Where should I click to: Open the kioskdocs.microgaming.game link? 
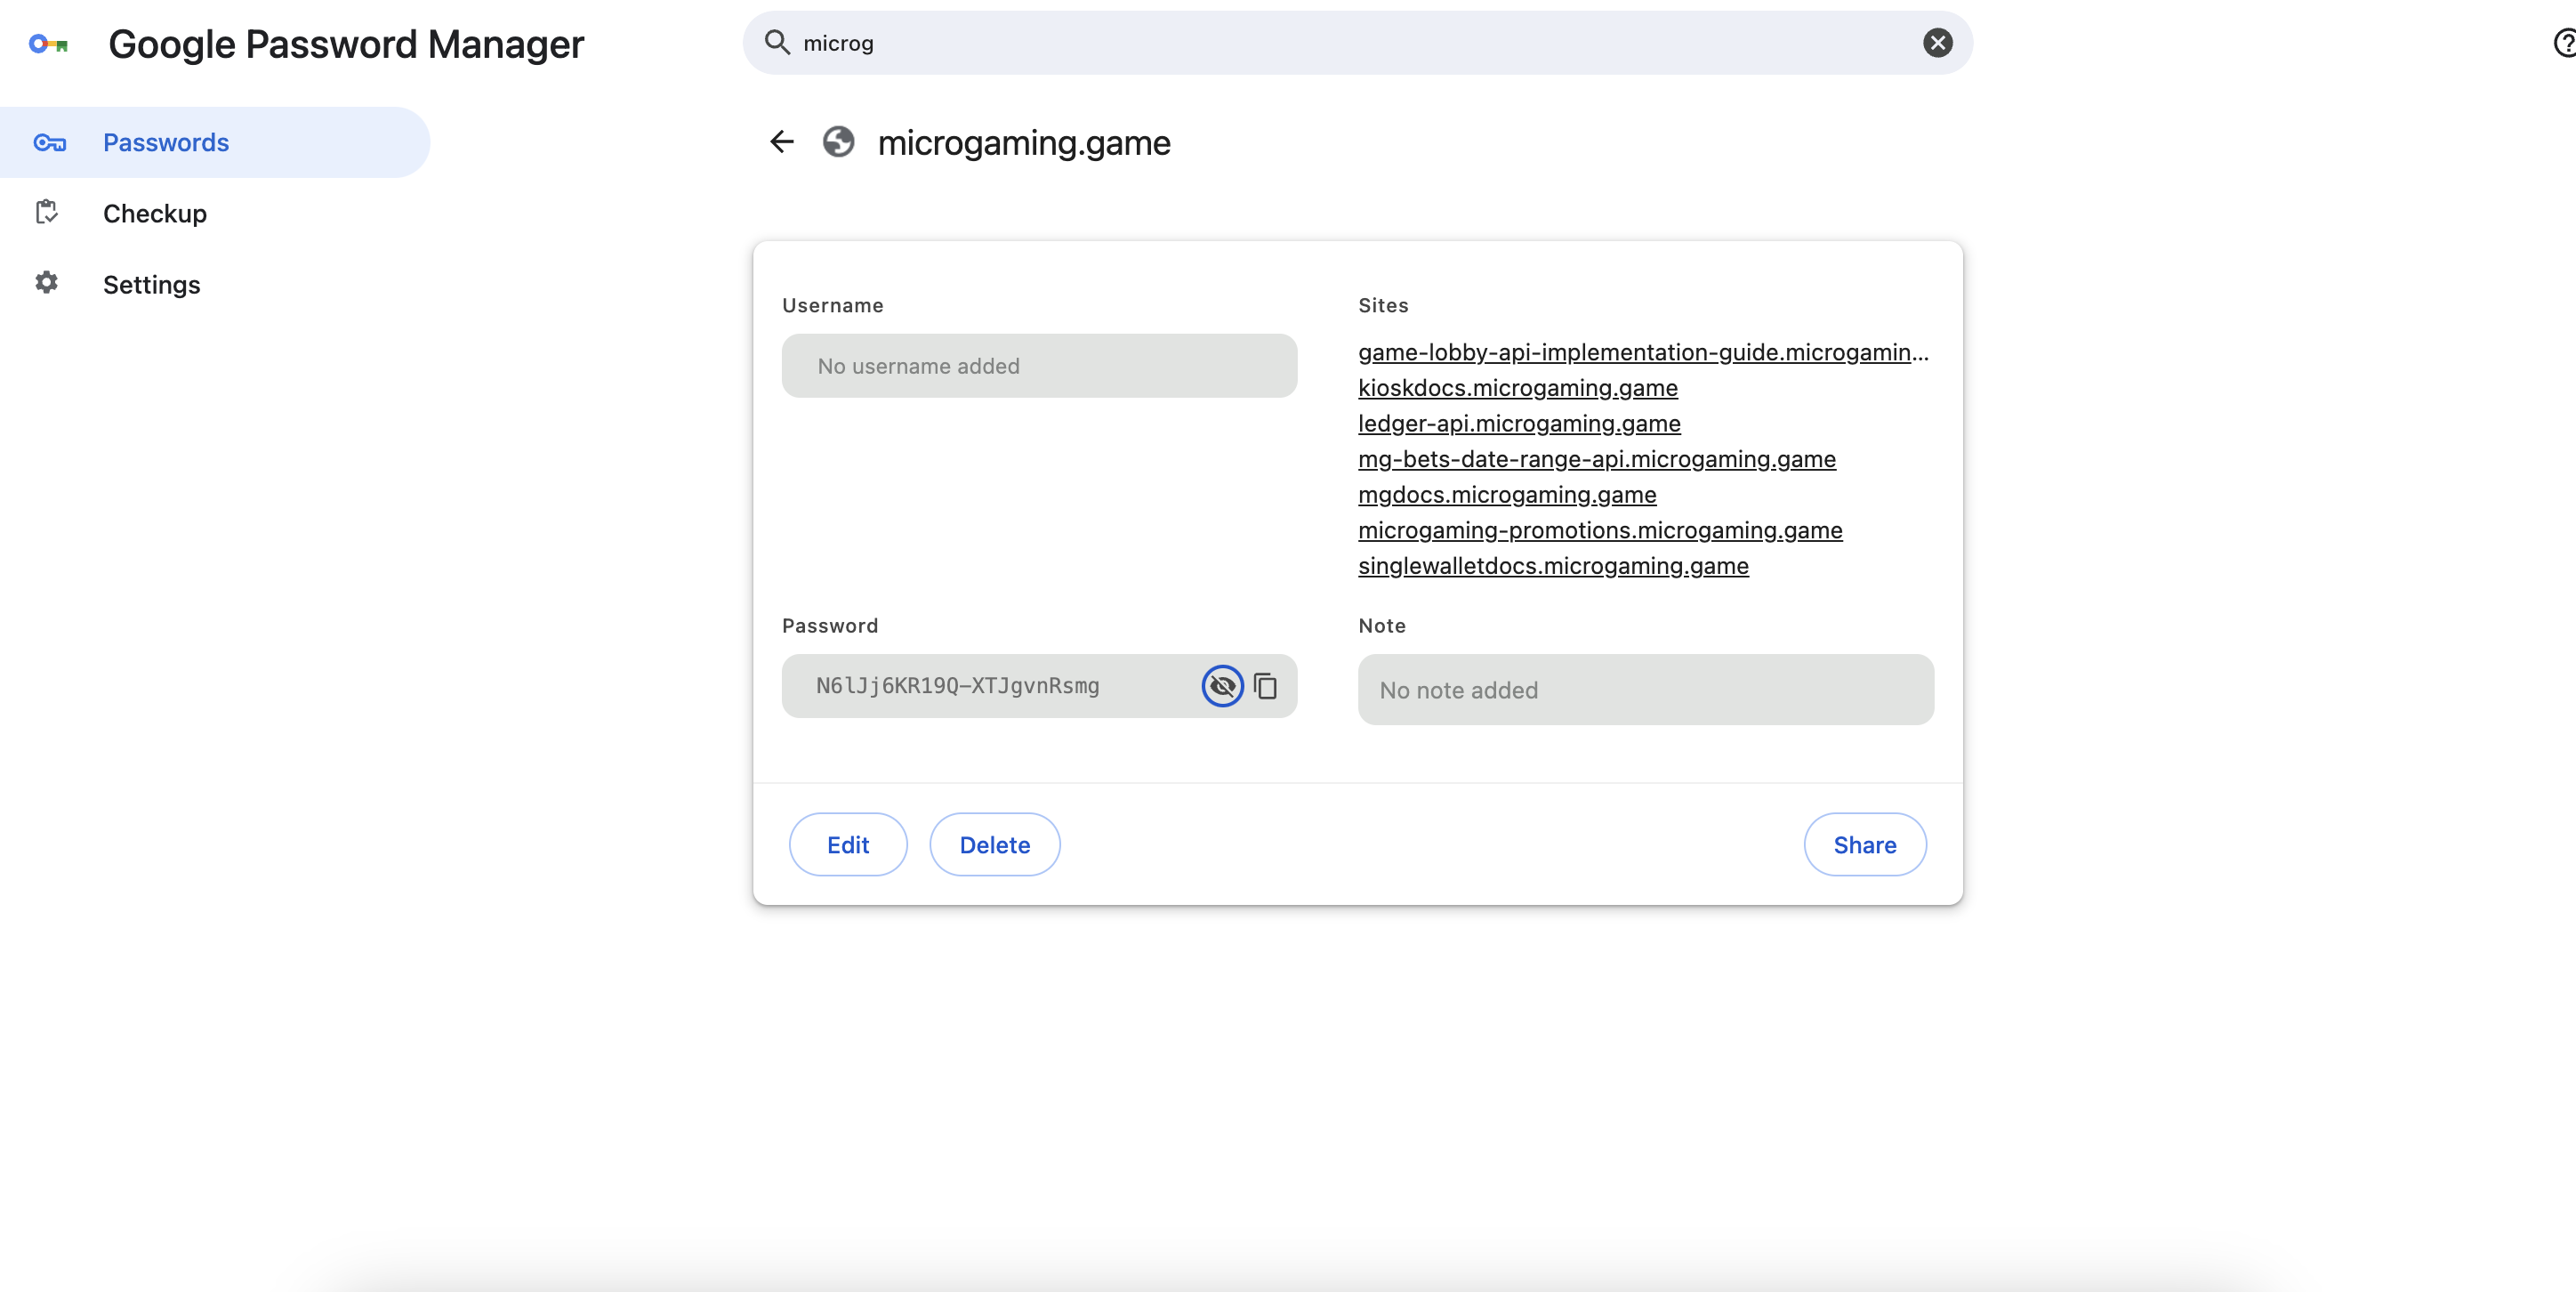pyautogui.click(x=1517, y=388)
